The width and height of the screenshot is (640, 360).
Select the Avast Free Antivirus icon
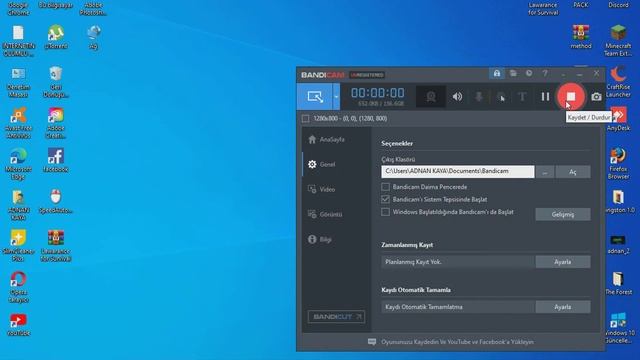coord(18,123)
